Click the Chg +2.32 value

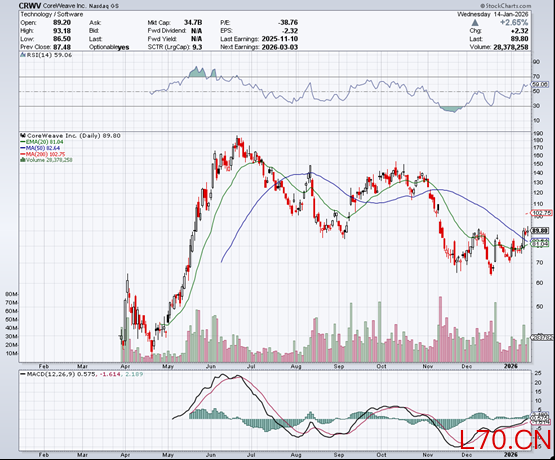click(520, 31)
